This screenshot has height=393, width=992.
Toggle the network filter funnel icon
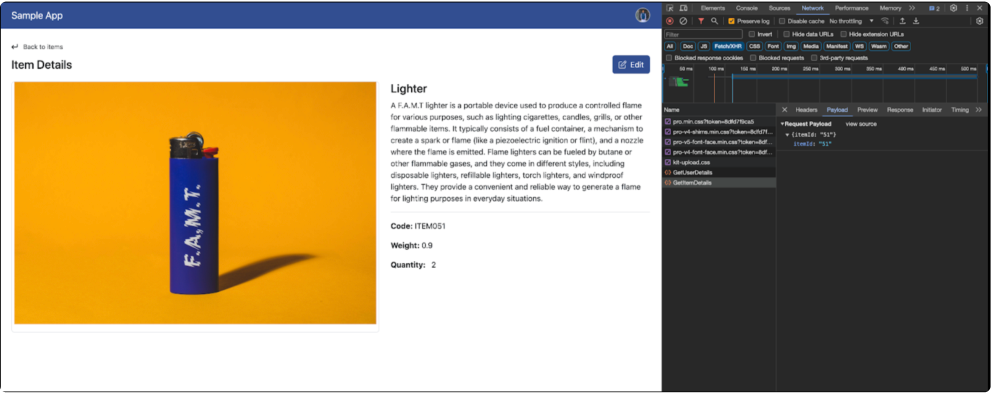click(x=701, y=21)
